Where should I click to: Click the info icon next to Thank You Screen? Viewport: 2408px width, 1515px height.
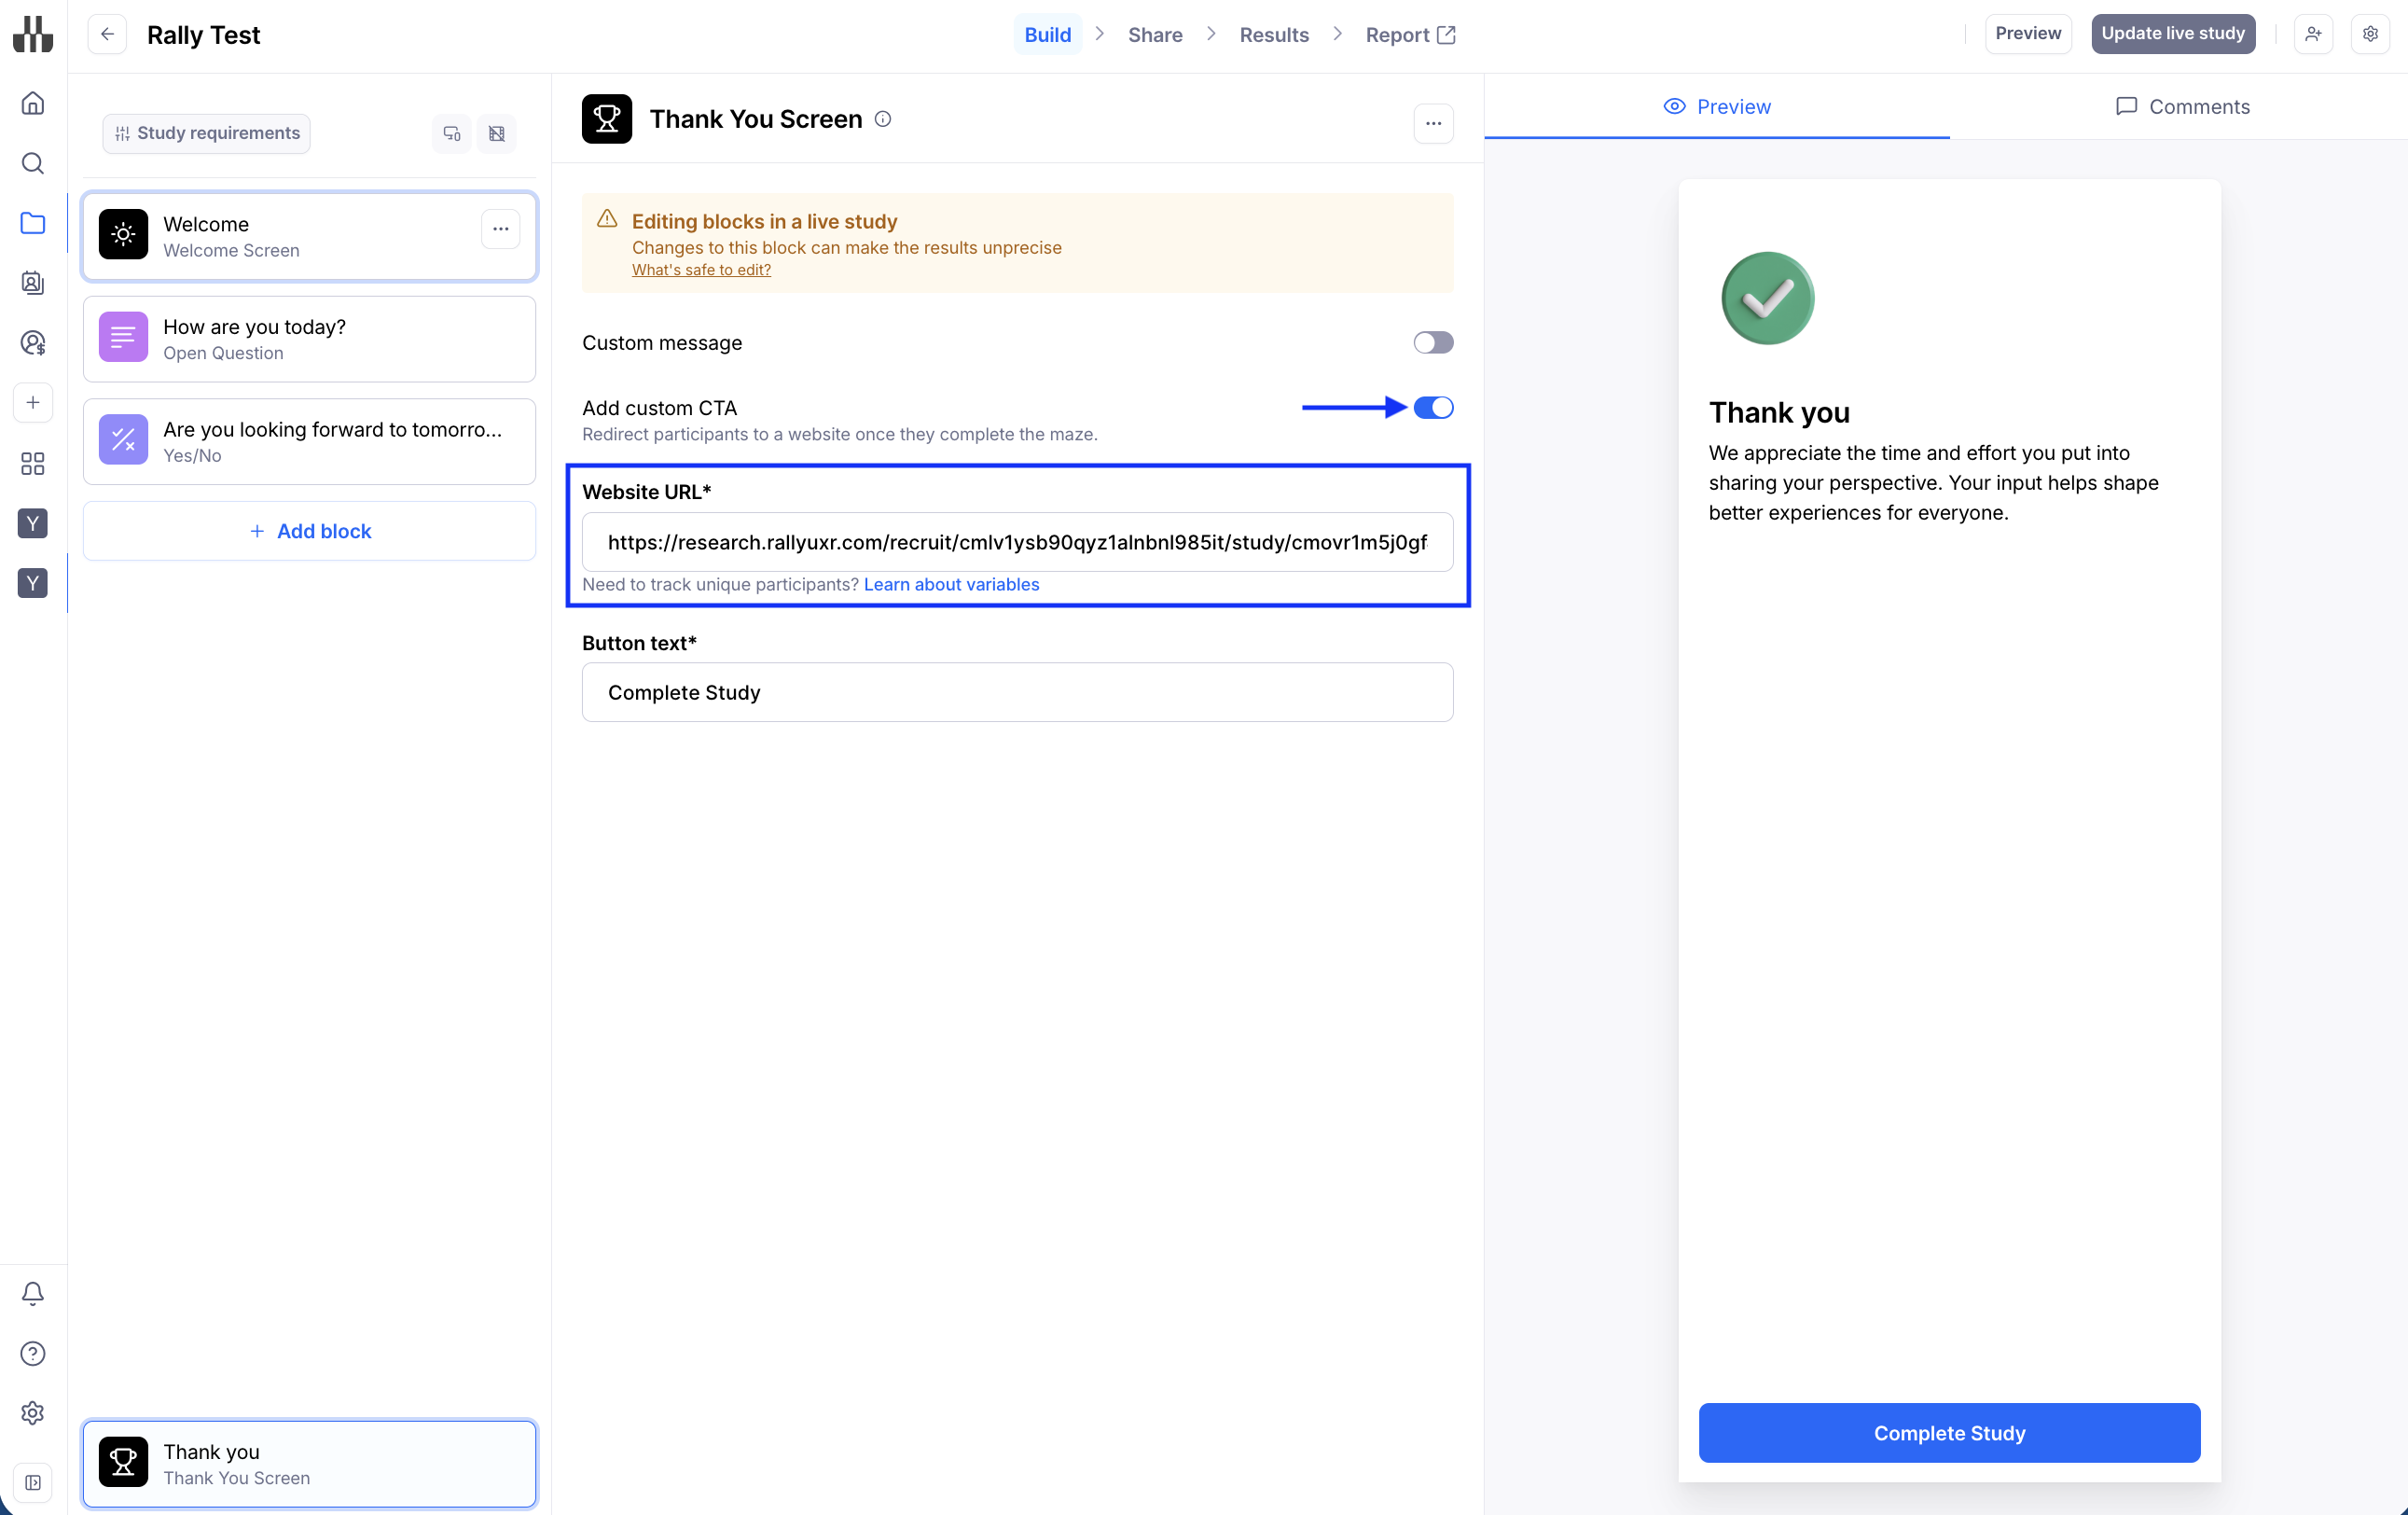pyautogui.click(x=883, y=119)
